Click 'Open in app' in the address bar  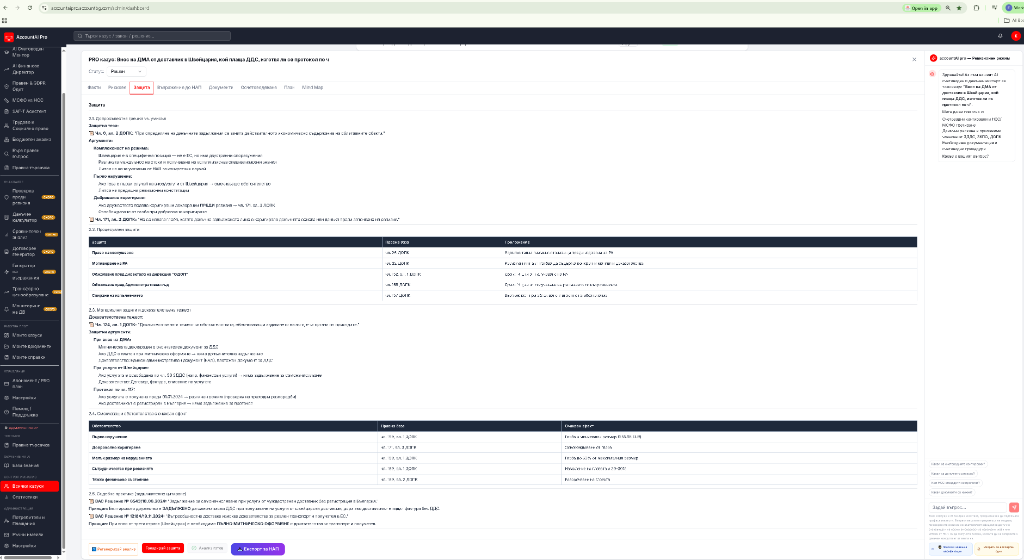(921, 8)
